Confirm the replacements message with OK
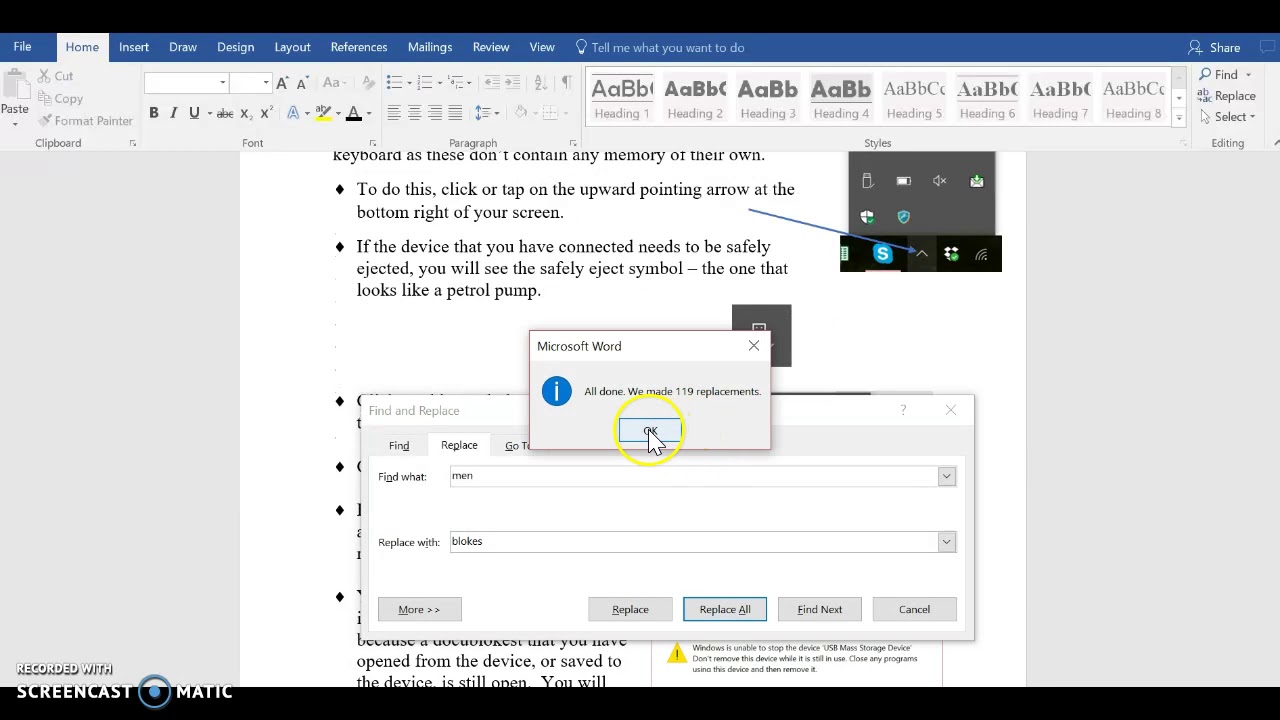Screen dimensions: 1280x720 pos(650,431)
